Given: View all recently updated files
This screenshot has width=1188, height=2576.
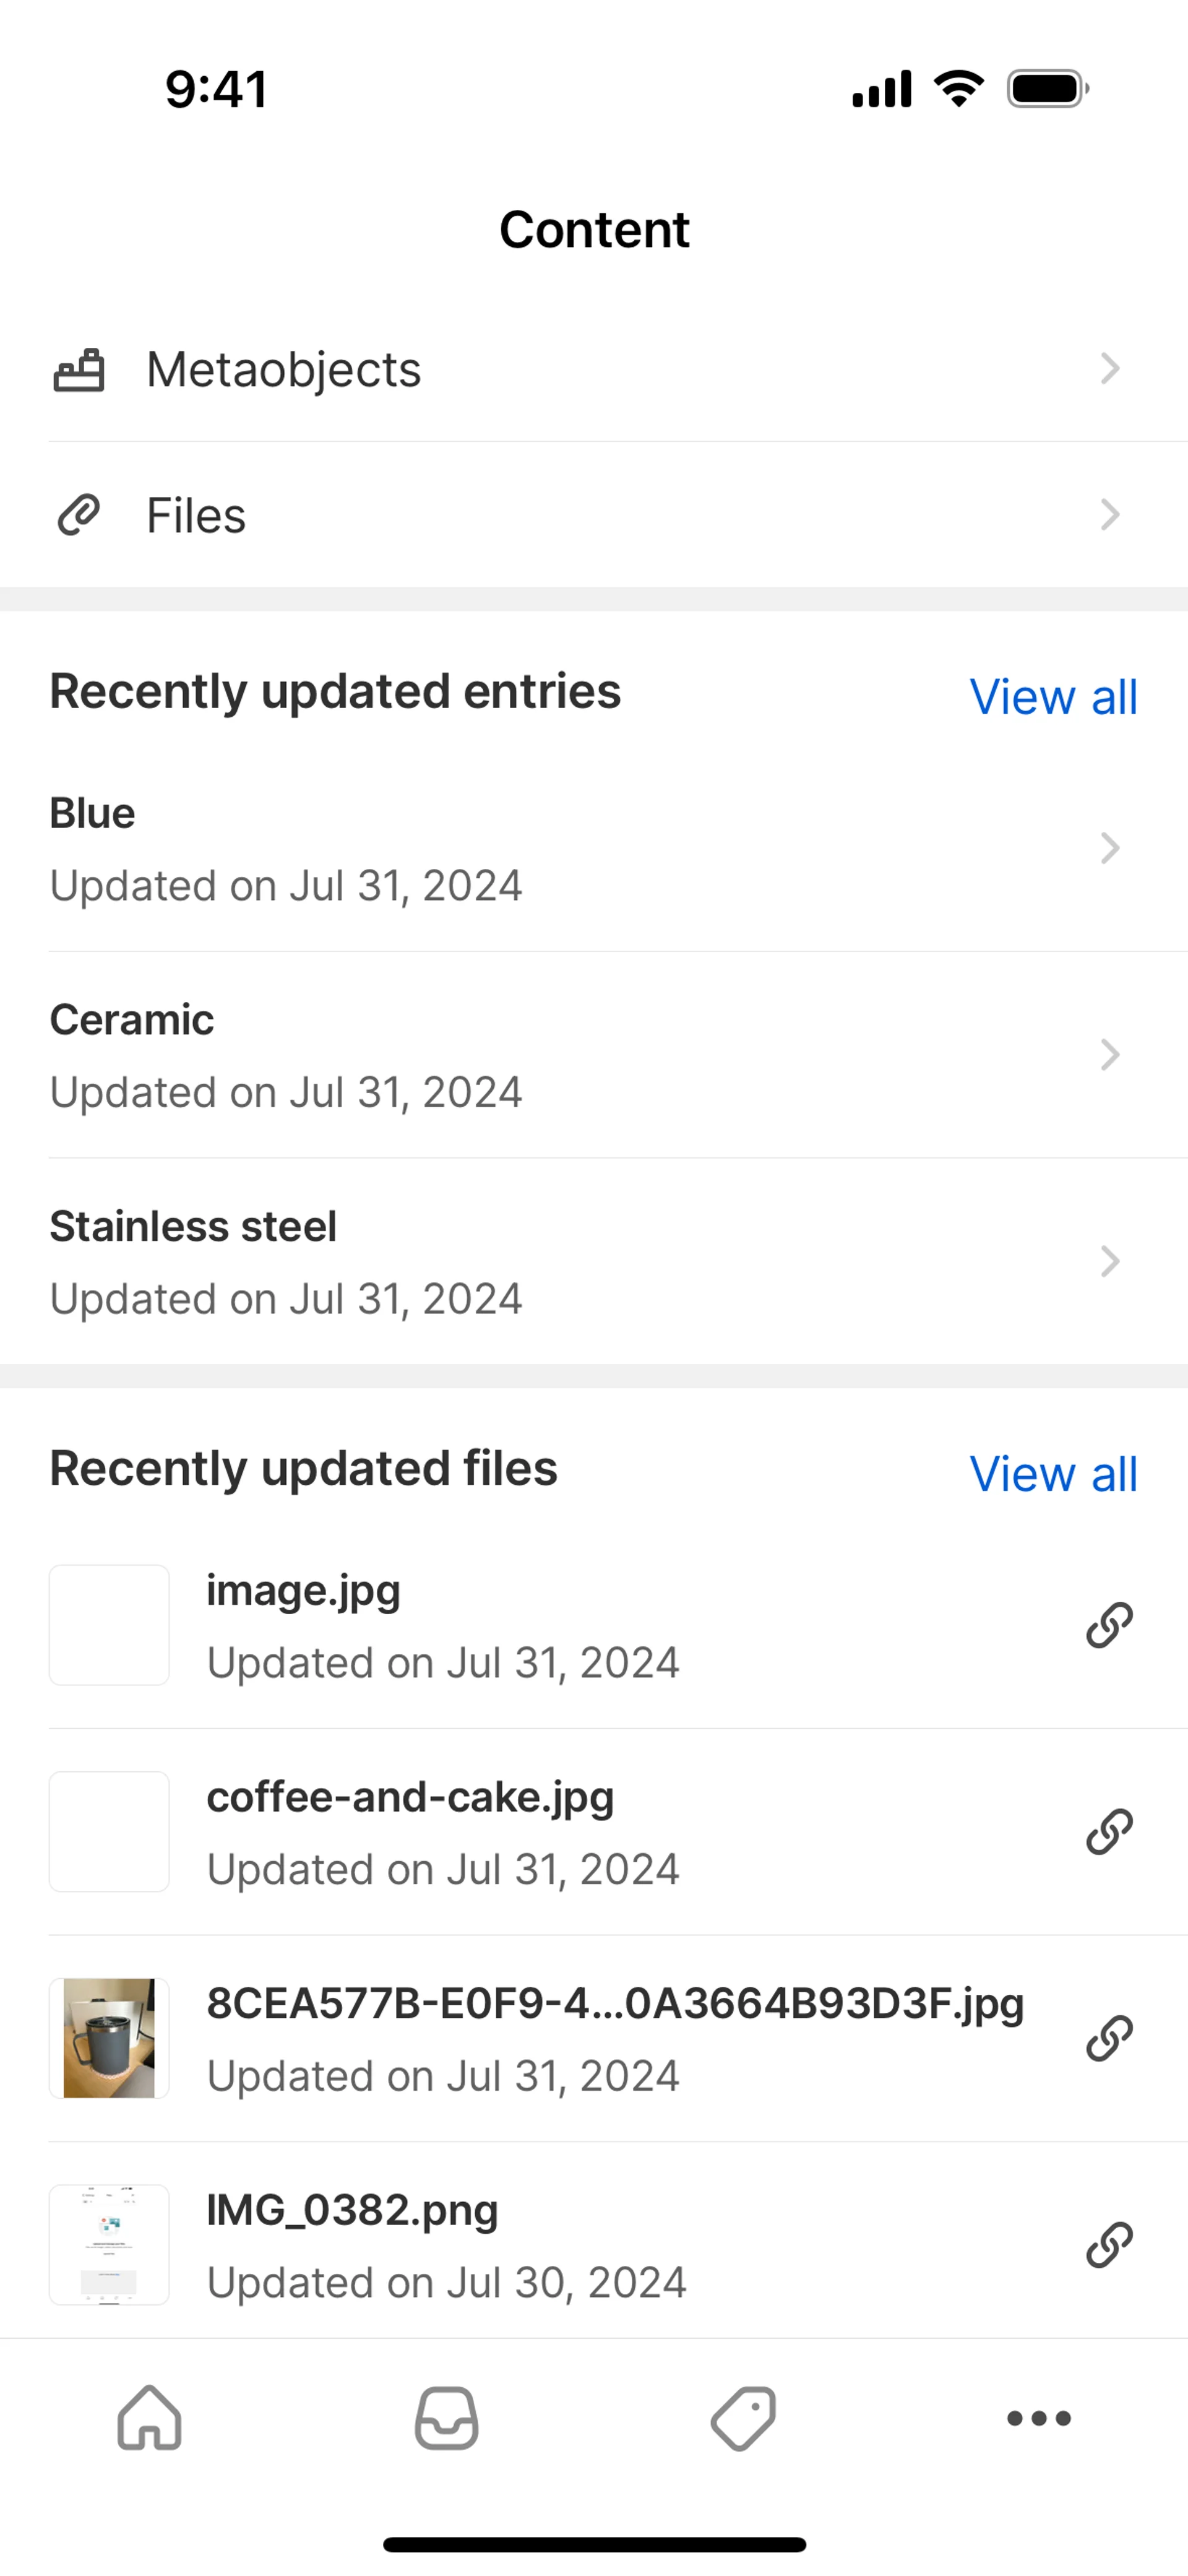Looking at the screenshot, I should pyautogui.click(x=1053, y=1474).
